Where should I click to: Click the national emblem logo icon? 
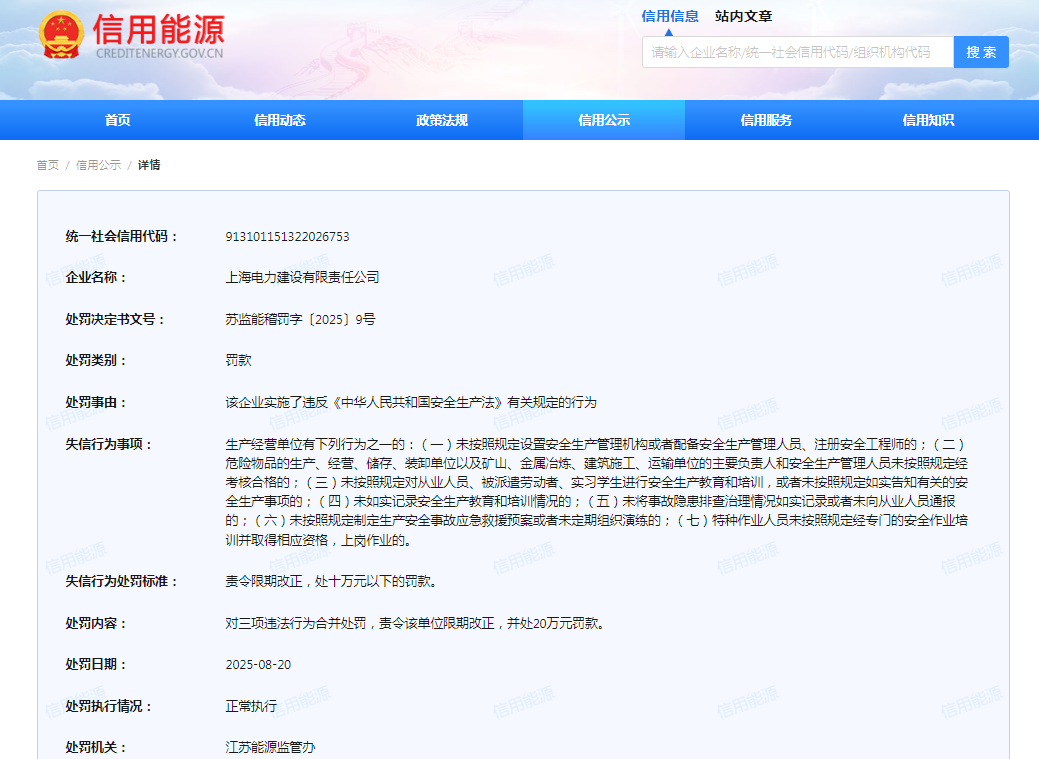tap(62, 35)
